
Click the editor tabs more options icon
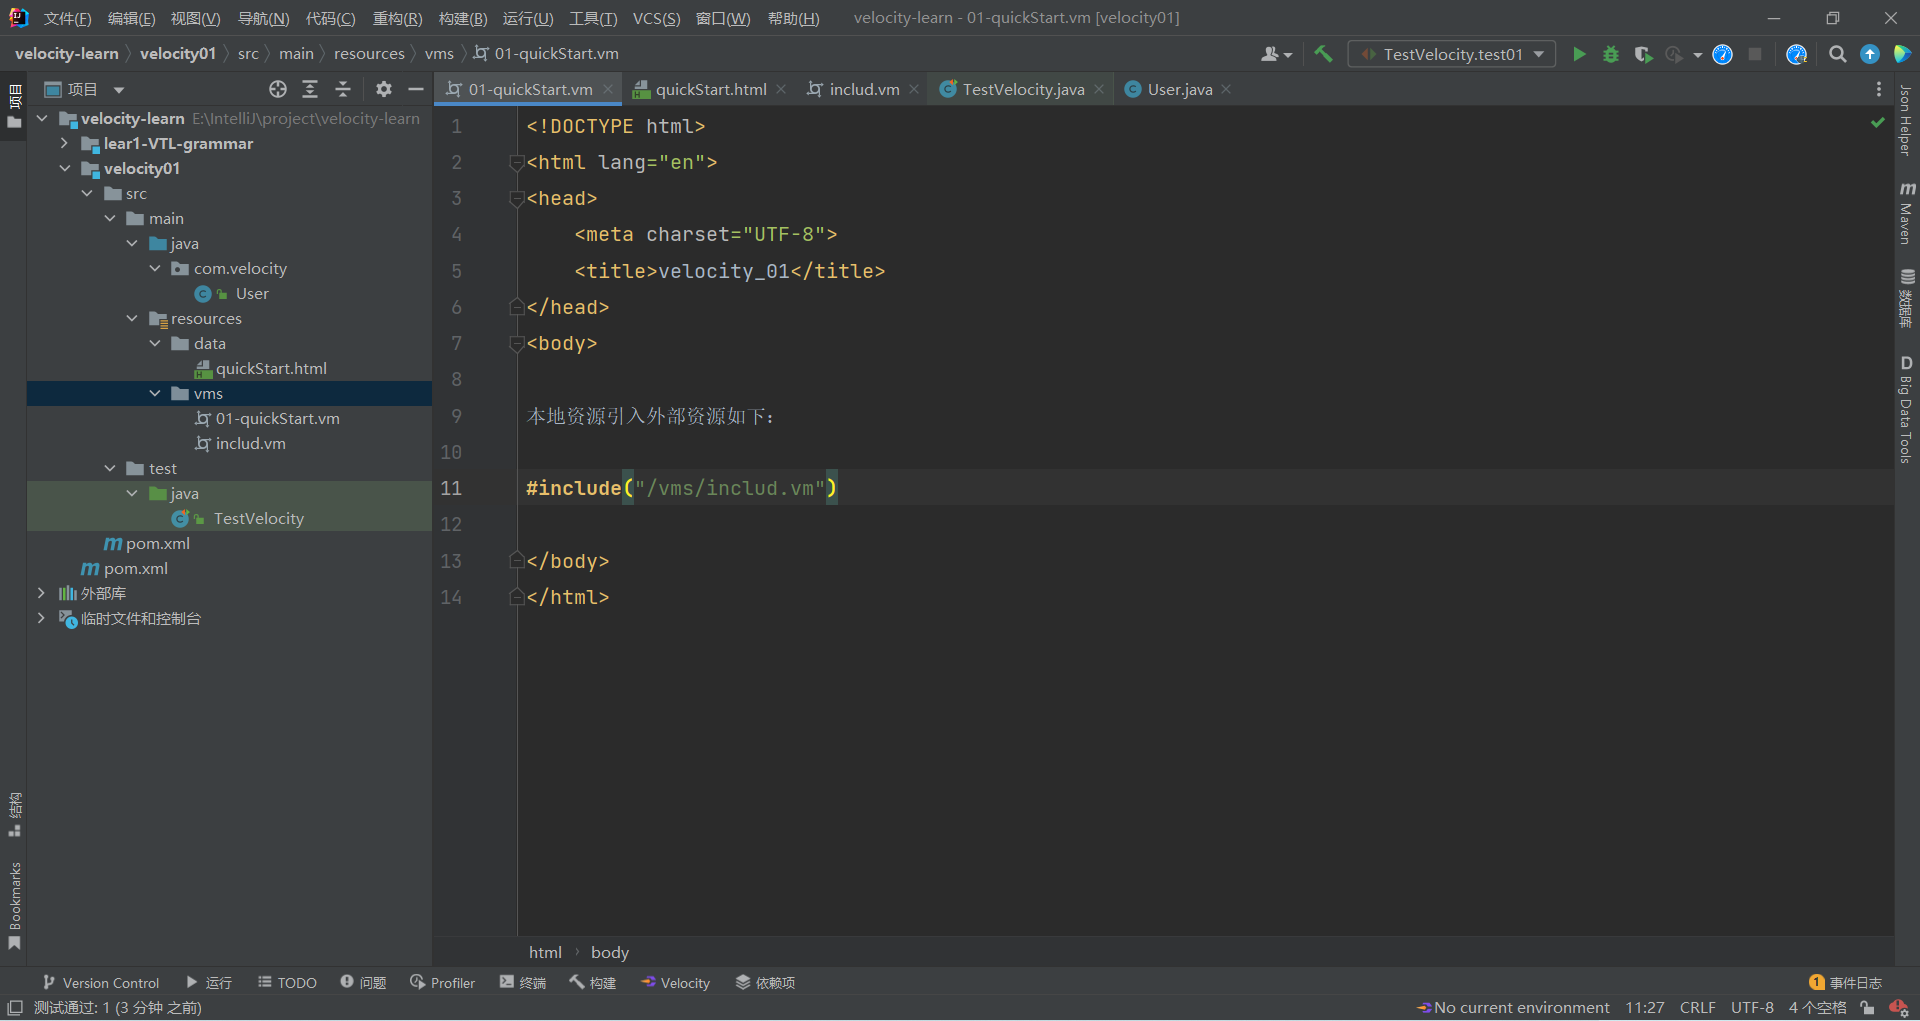pyautogui.click(x=1879, y=89)
